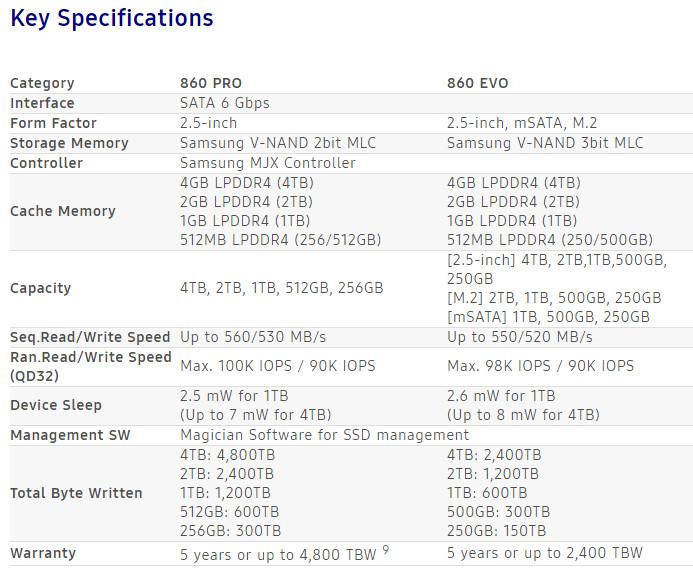Select the 860 PRO column header
Viewport: 693px width, 580px height.
pyautogui.click(x=211, y=83)
